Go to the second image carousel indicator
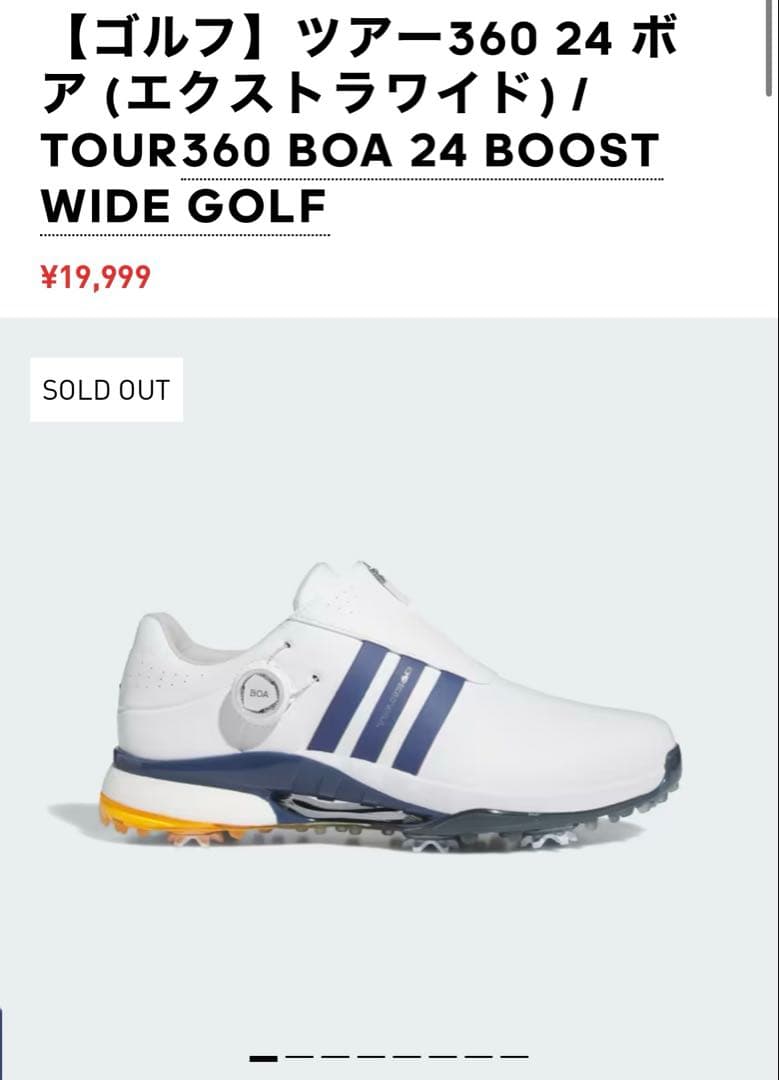779x1080 pixels. click(x=299, y=1057)
